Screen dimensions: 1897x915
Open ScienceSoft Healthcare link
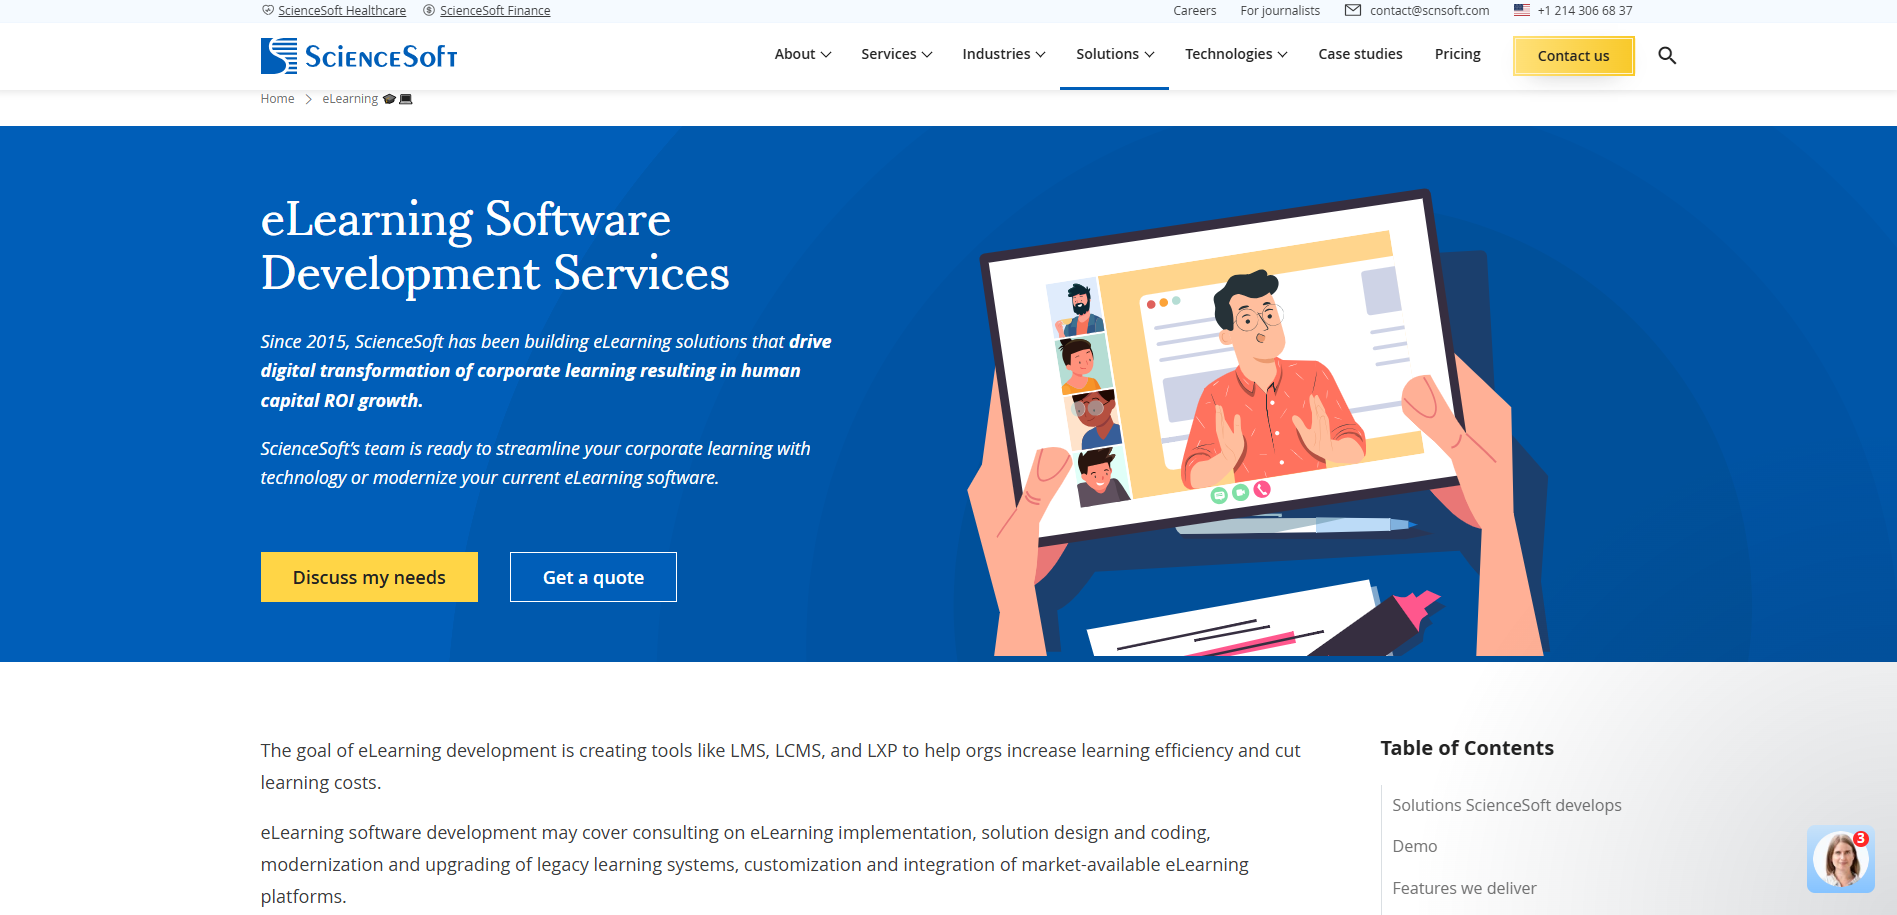pyautogui.click(x=342, y=10)
